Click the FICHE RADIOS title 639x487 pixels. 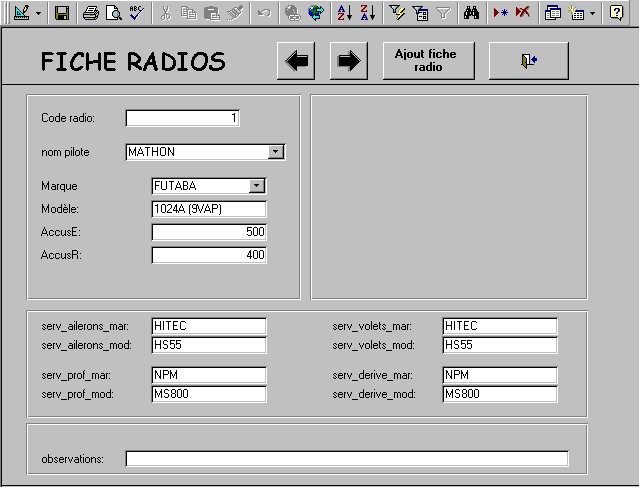(x=133, y=62)
